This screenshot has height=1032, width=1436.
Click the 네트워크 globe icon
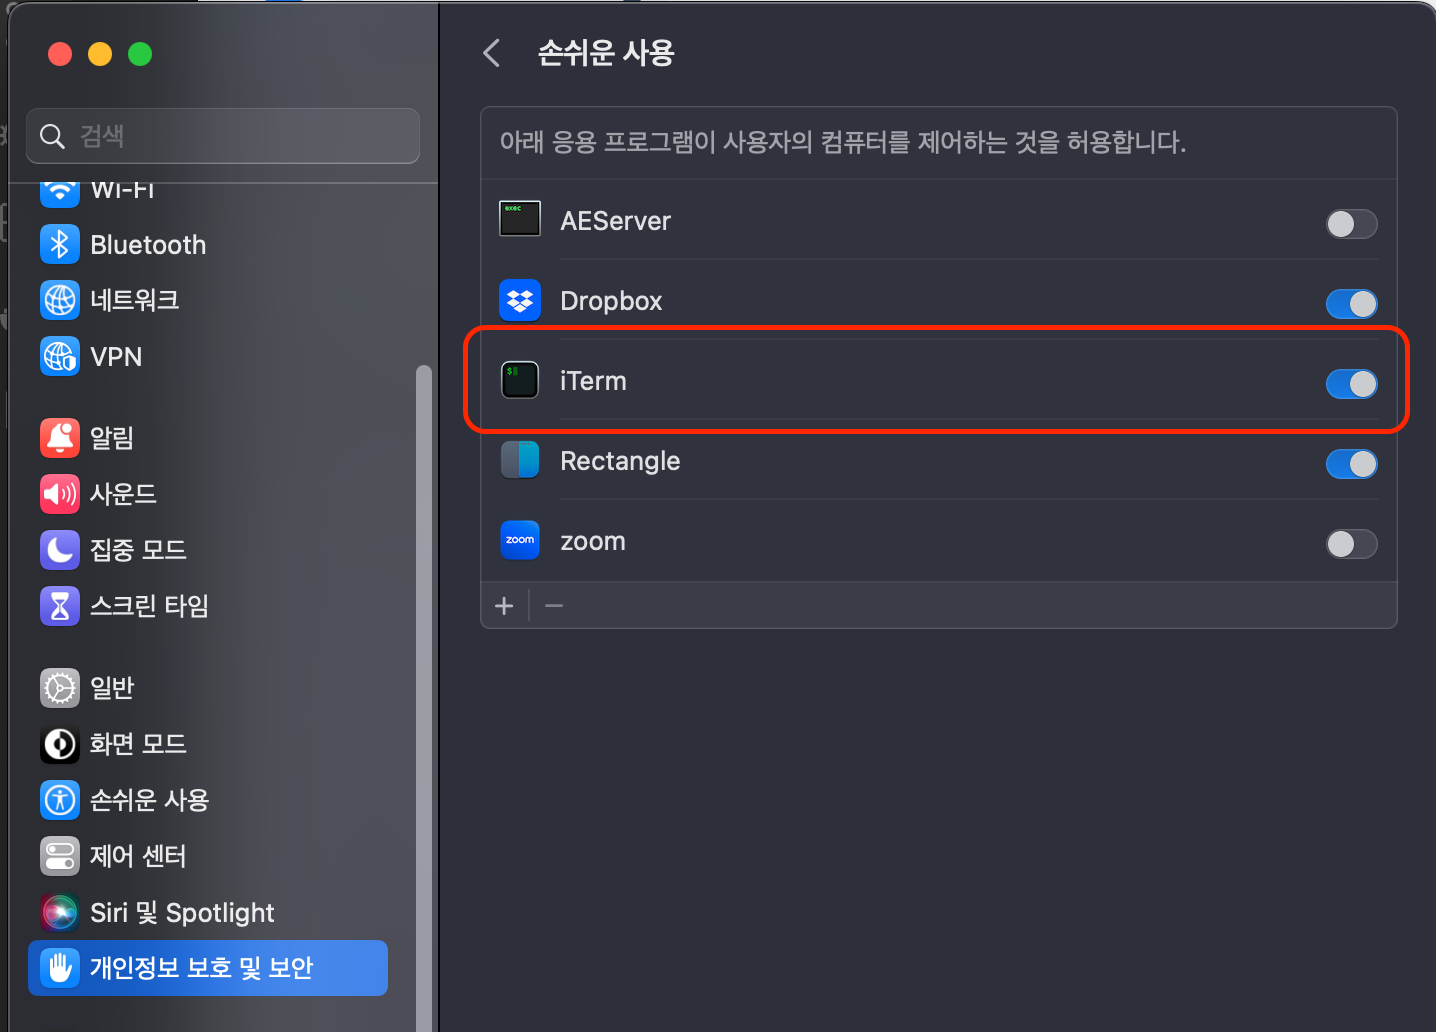click(x=60, y=300)
